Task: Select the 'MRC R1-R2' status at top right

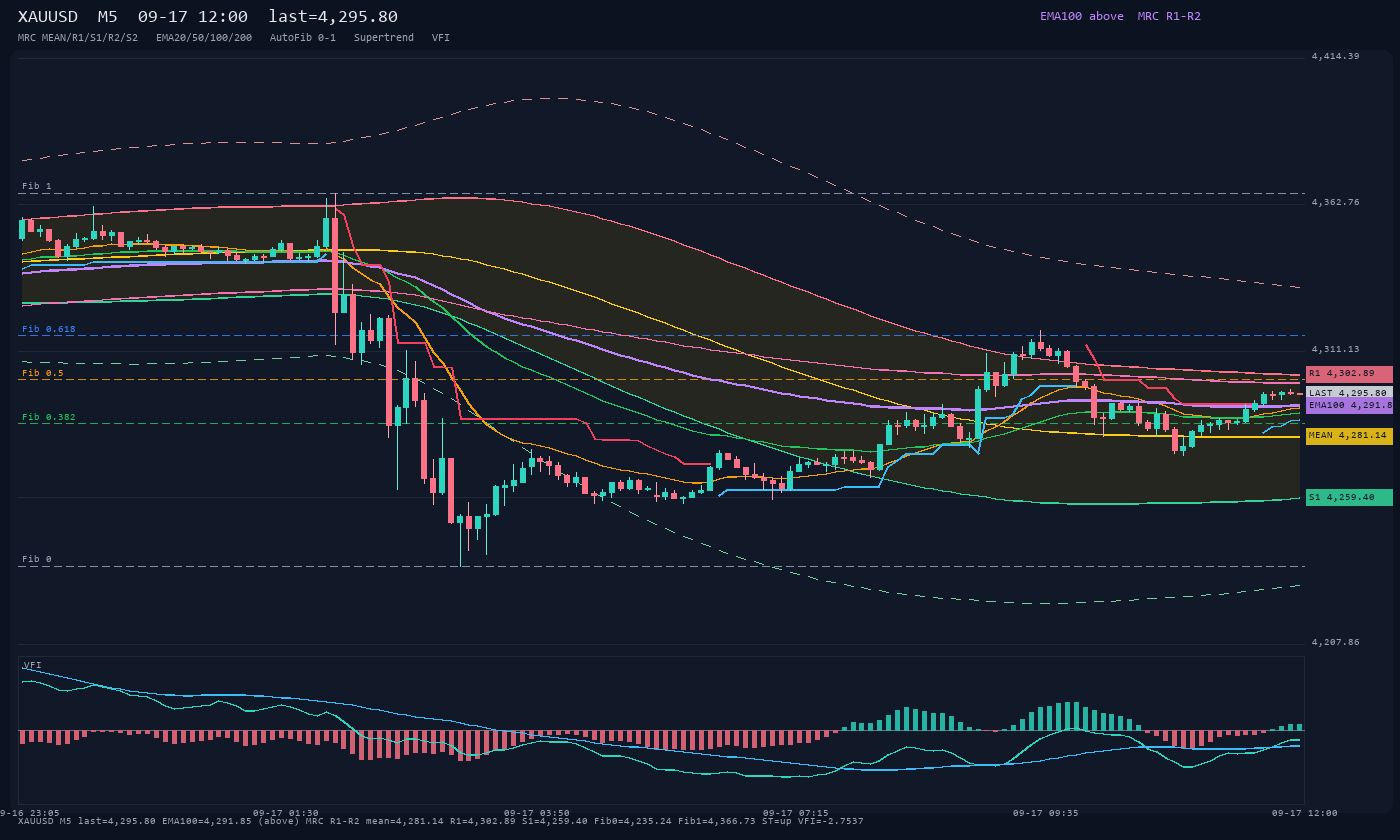Action: tap(1169, 16)
